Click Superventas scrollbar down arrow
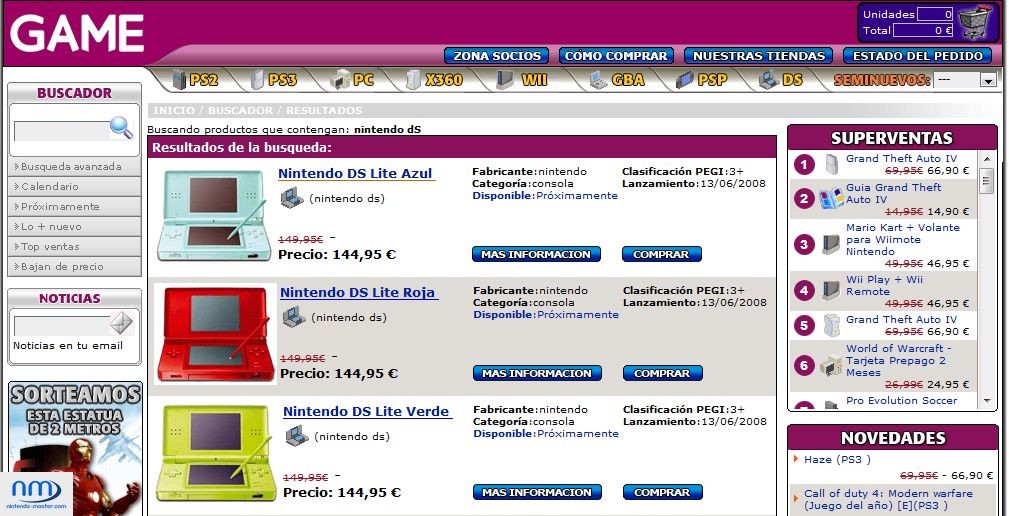Screen dimensions: 1009x516 coord(987,400)
